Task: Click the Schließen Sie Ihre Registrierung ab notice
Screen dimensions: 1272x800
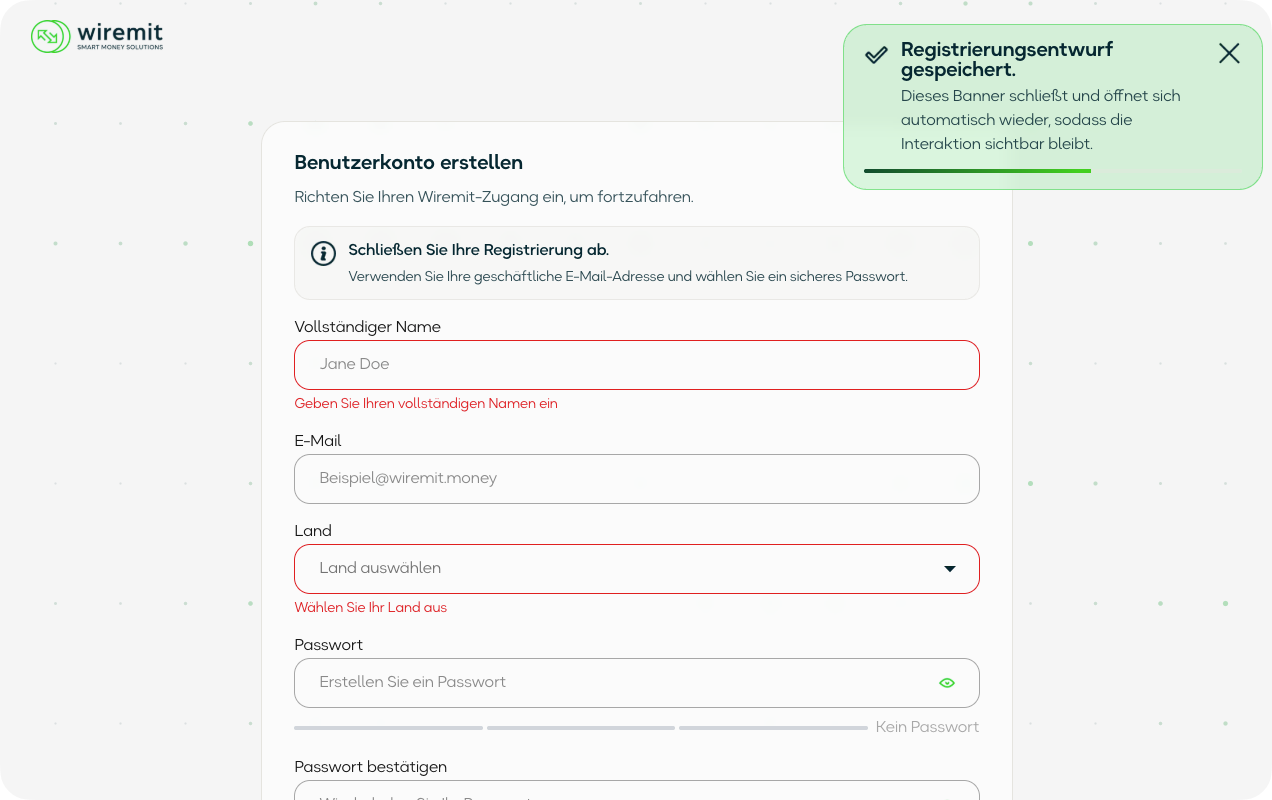Action: 637,263
